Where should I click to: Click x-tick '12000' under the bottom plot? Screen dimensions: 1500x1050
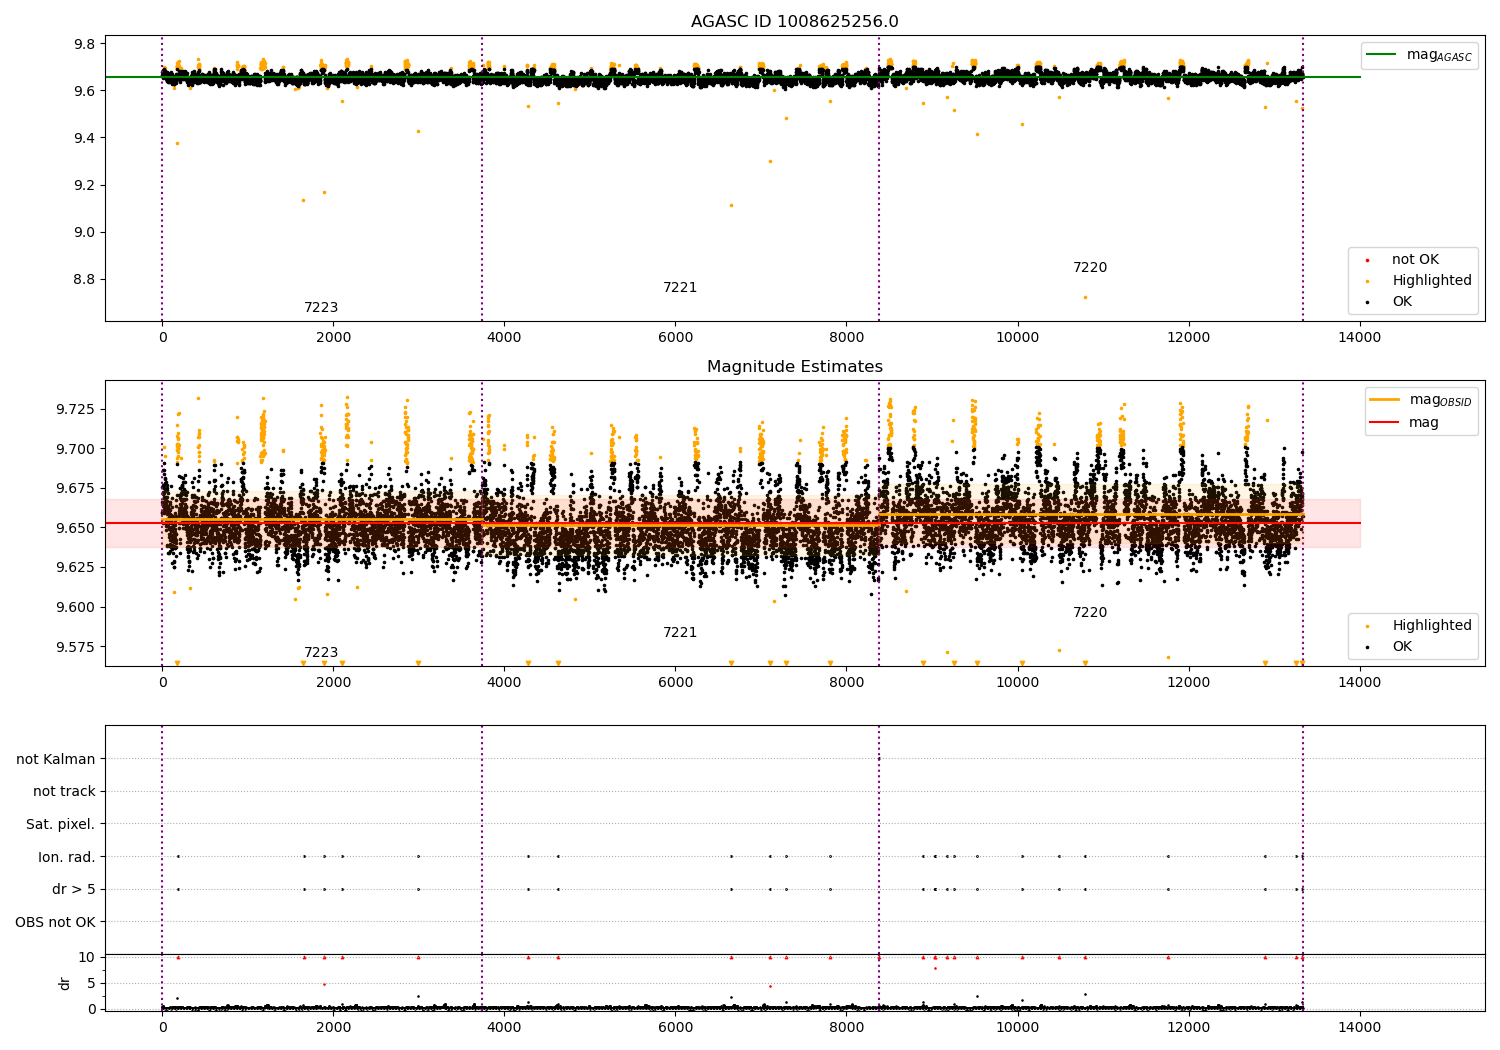click(x=1189, y=1028)
